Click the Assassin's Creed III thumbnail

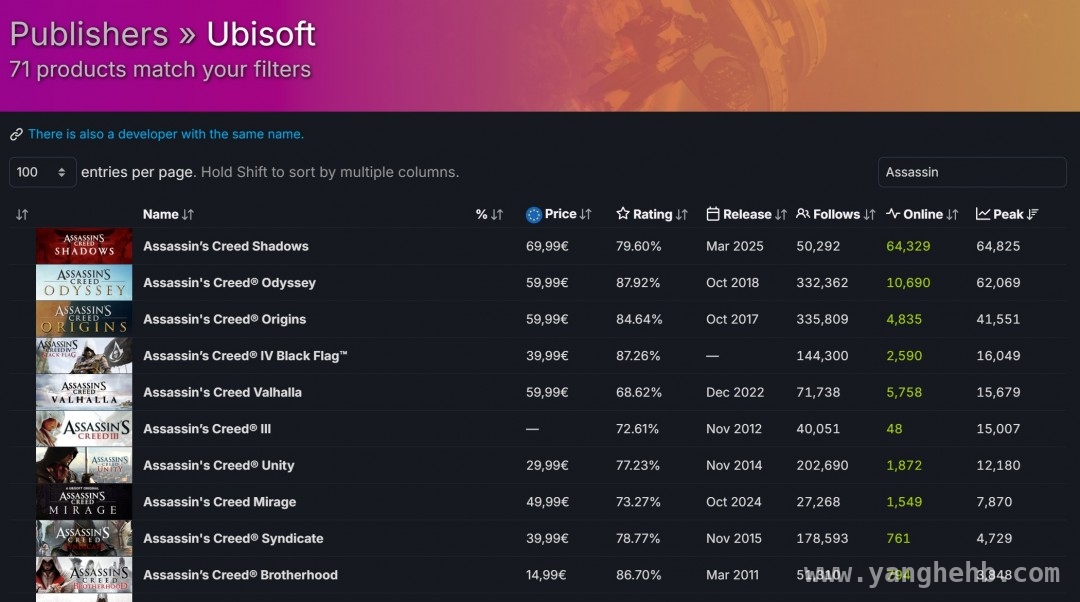(84, 428)
